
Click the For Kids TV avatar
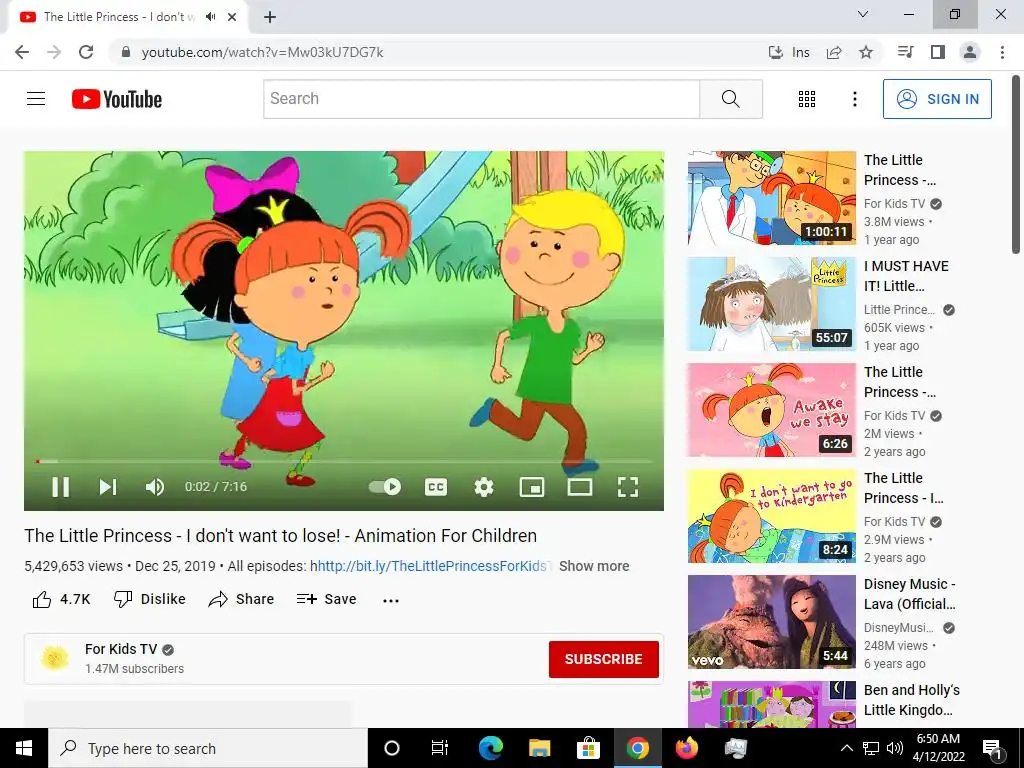(55, 658)
